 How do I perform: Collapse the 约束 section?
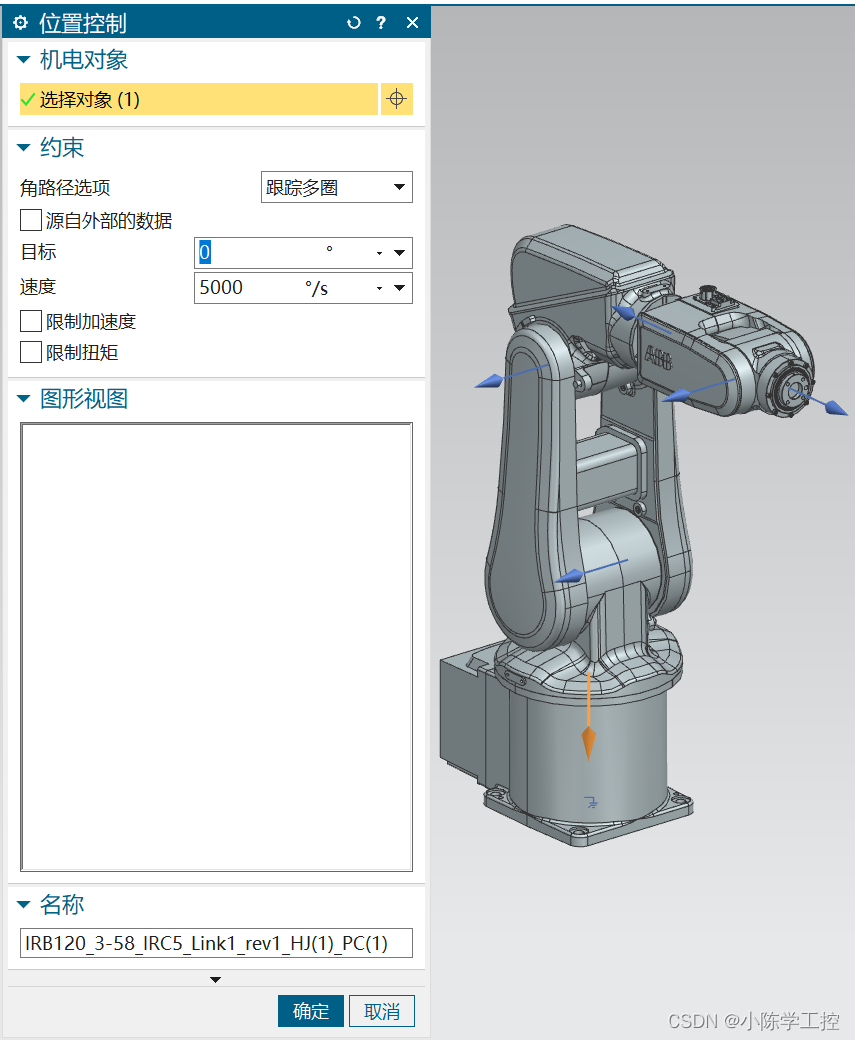point(22,147)
